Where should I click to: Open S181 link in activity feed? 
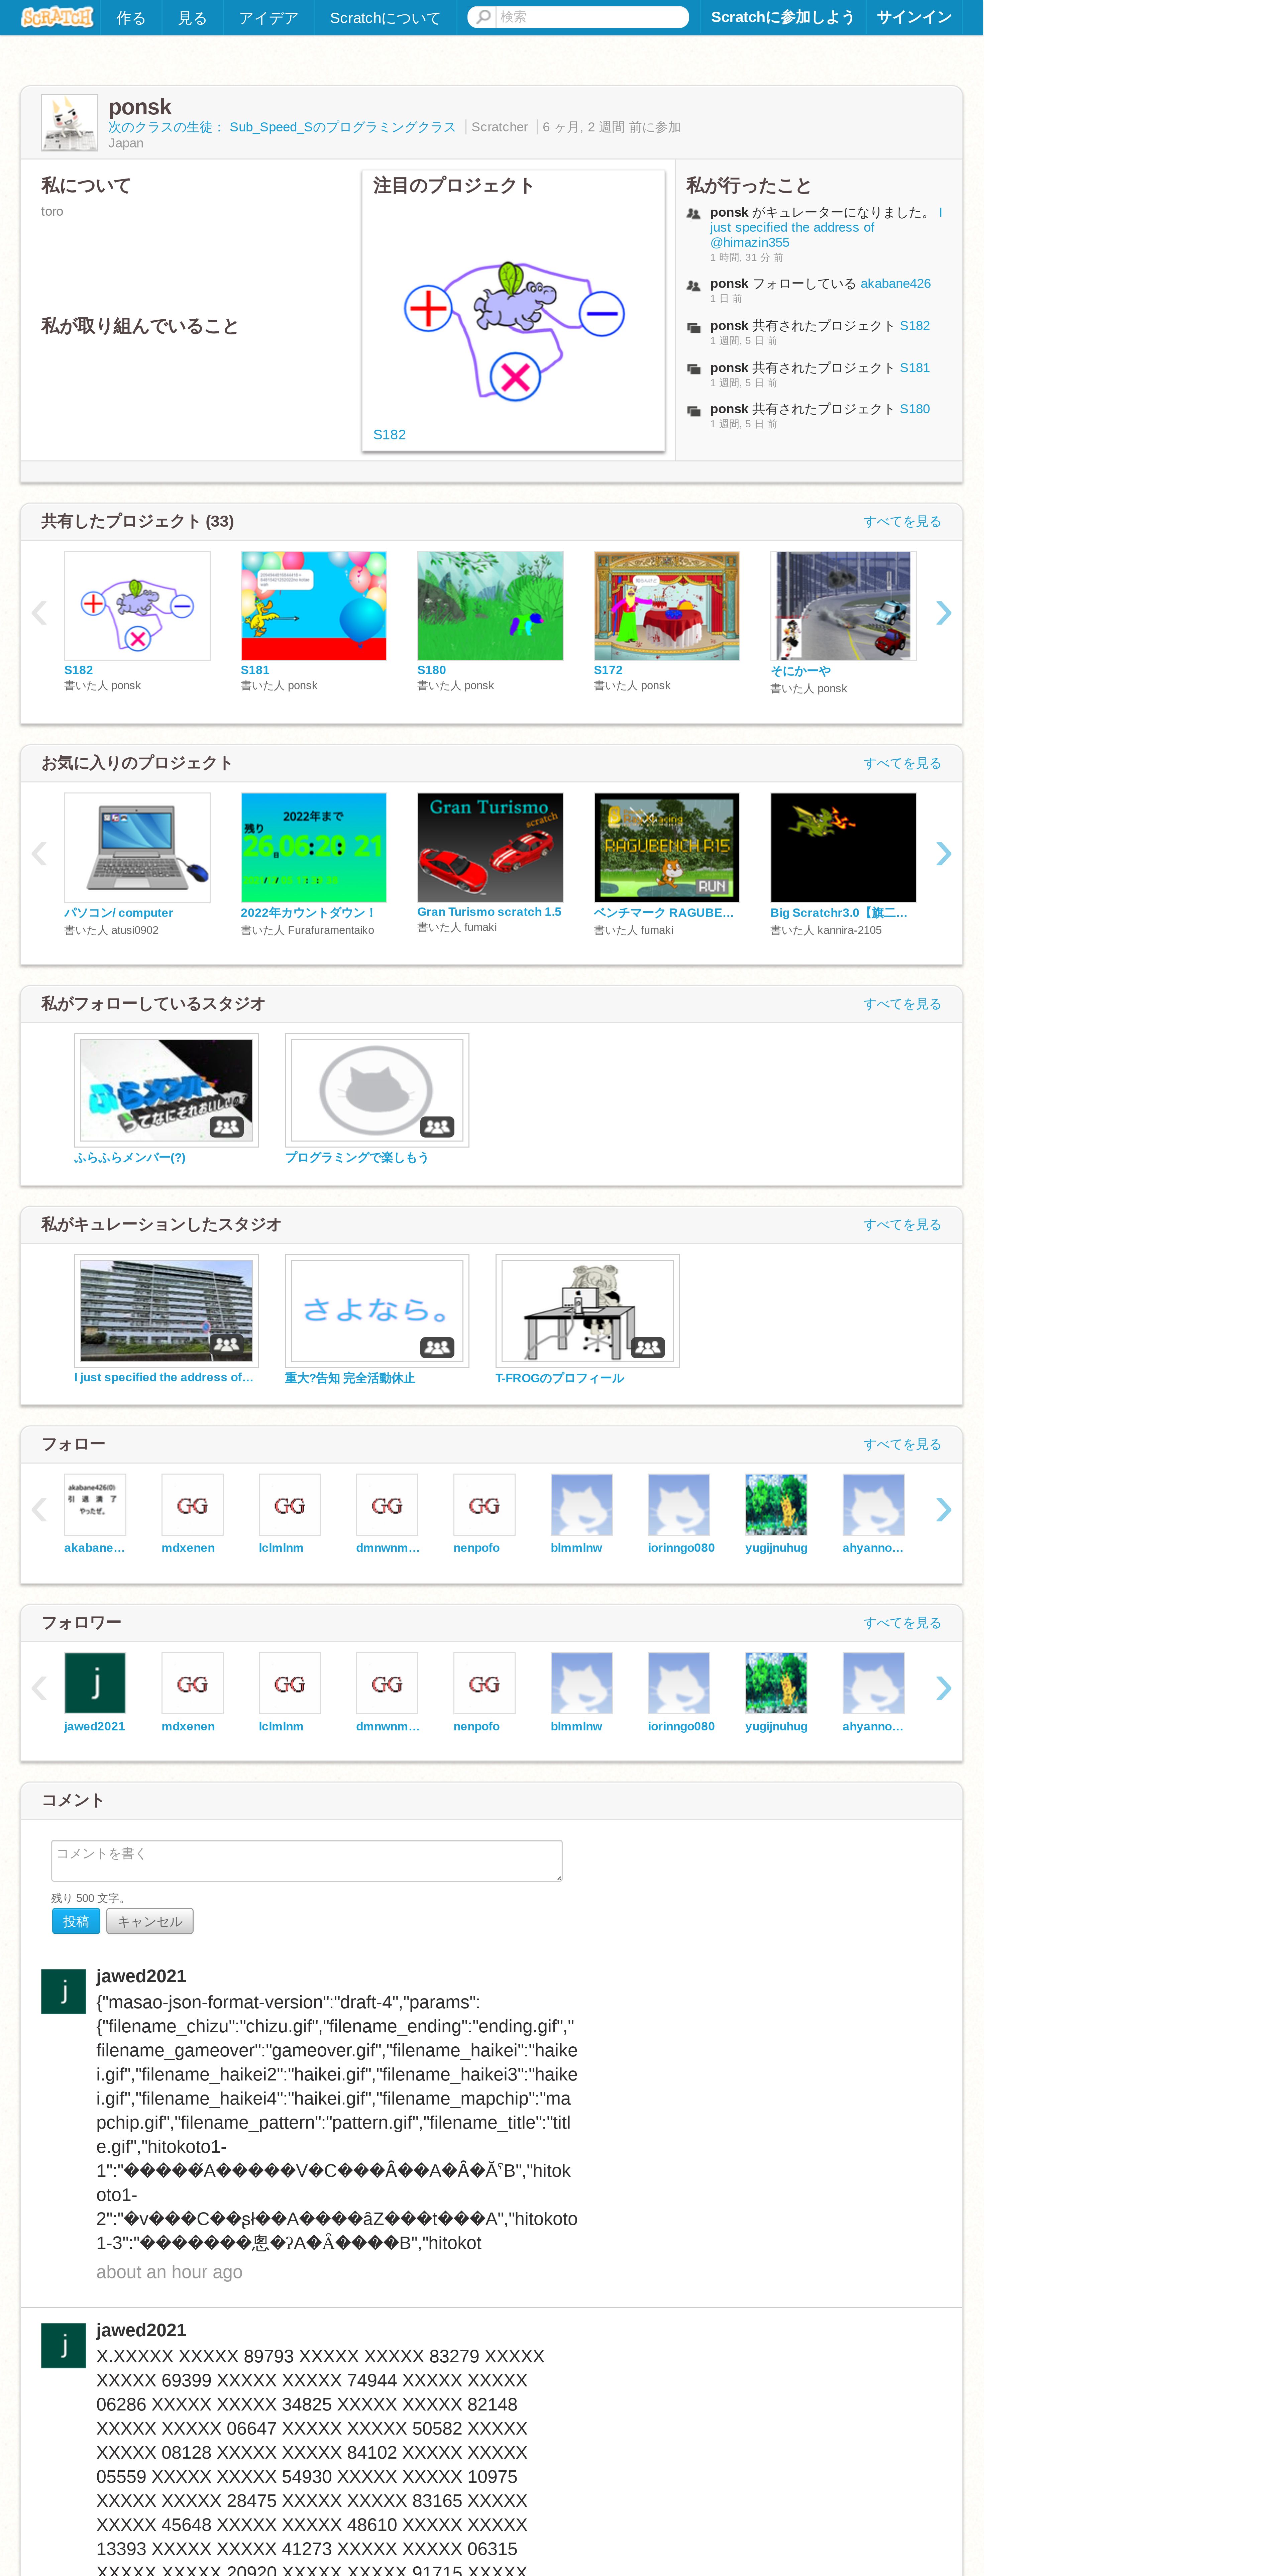(914, 368)
